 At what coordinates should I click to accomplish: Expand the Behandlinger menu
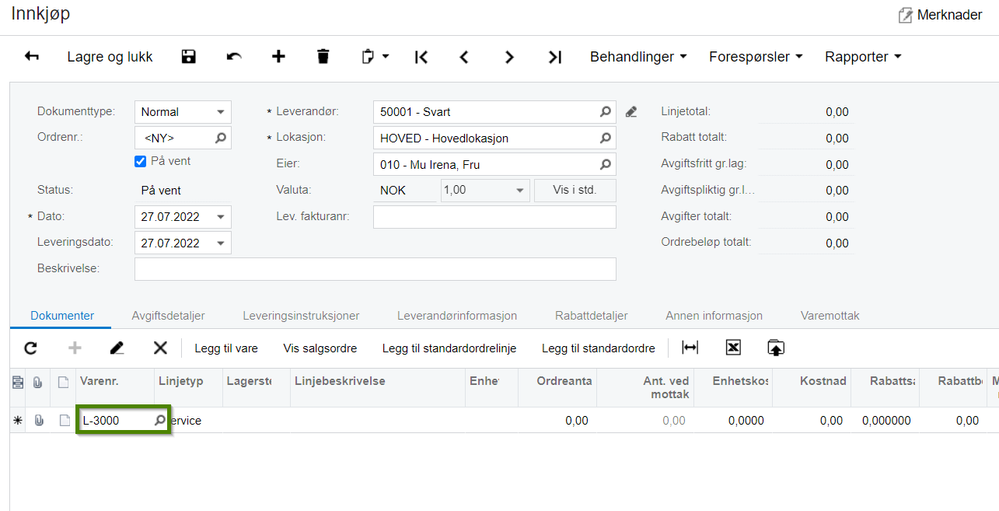(638, 57)
